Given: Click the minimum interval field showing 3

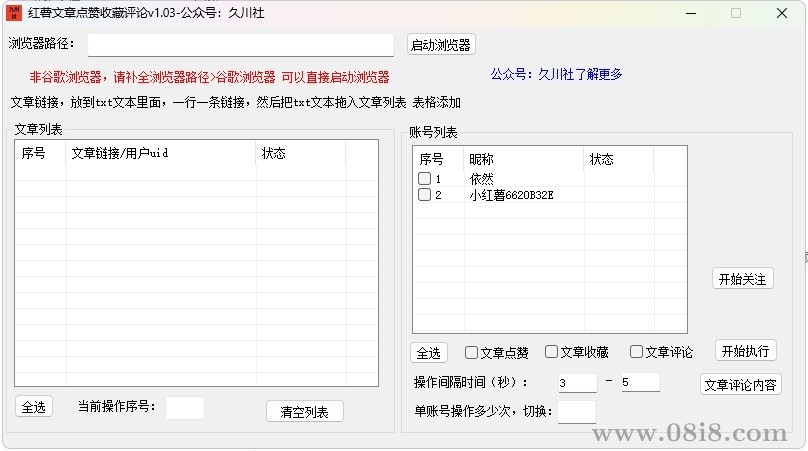Looking at the screenshot, I should [577, 383].
